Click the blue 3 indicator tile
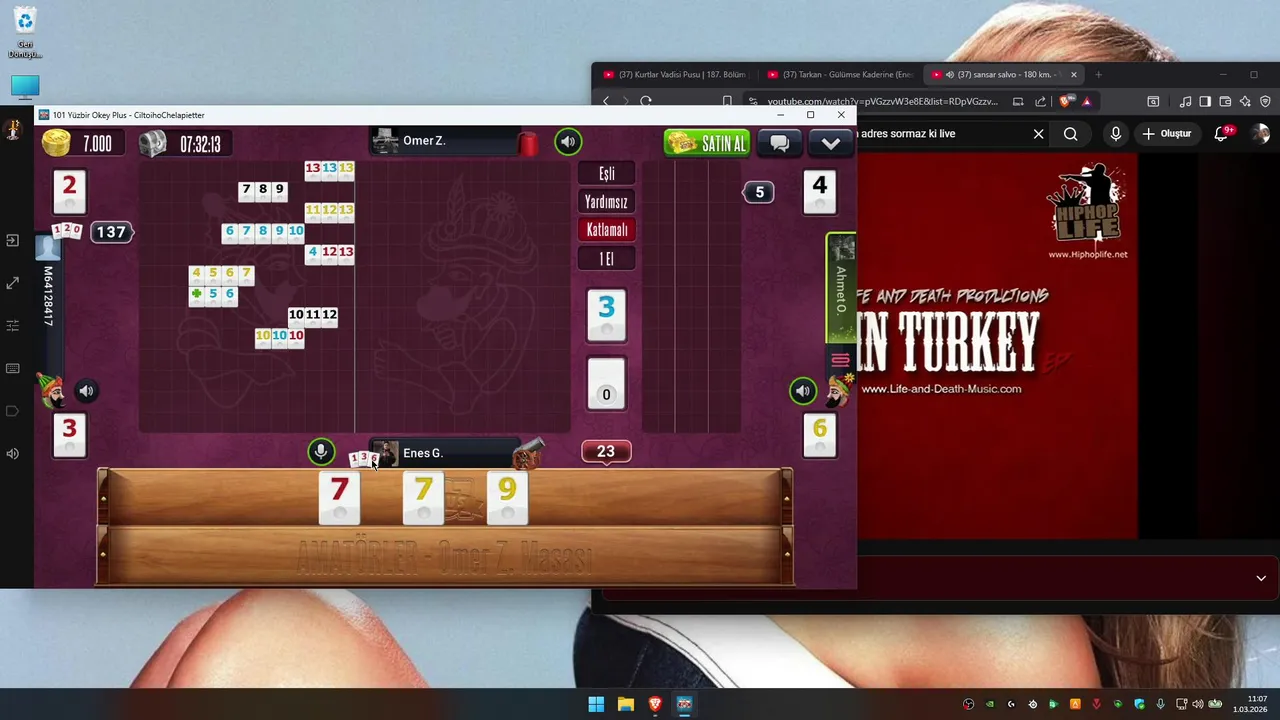 click(606, 315)
